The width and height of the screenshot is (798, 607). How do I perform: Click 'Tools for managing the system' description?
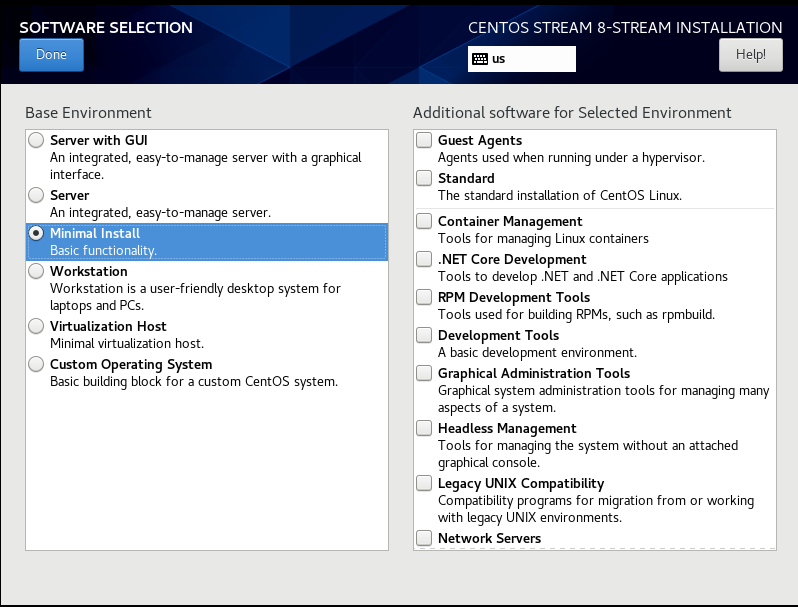click(x=588, y=454)
